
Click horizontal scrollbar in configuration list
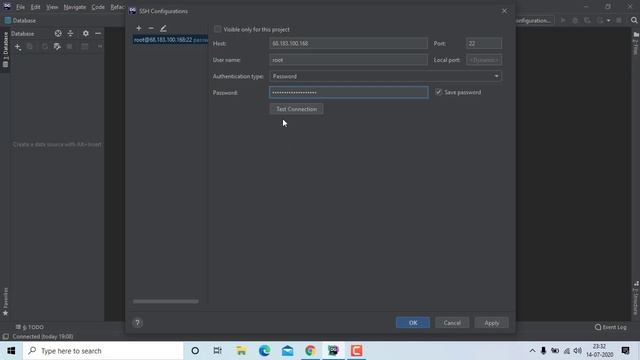tap(166, 302)
